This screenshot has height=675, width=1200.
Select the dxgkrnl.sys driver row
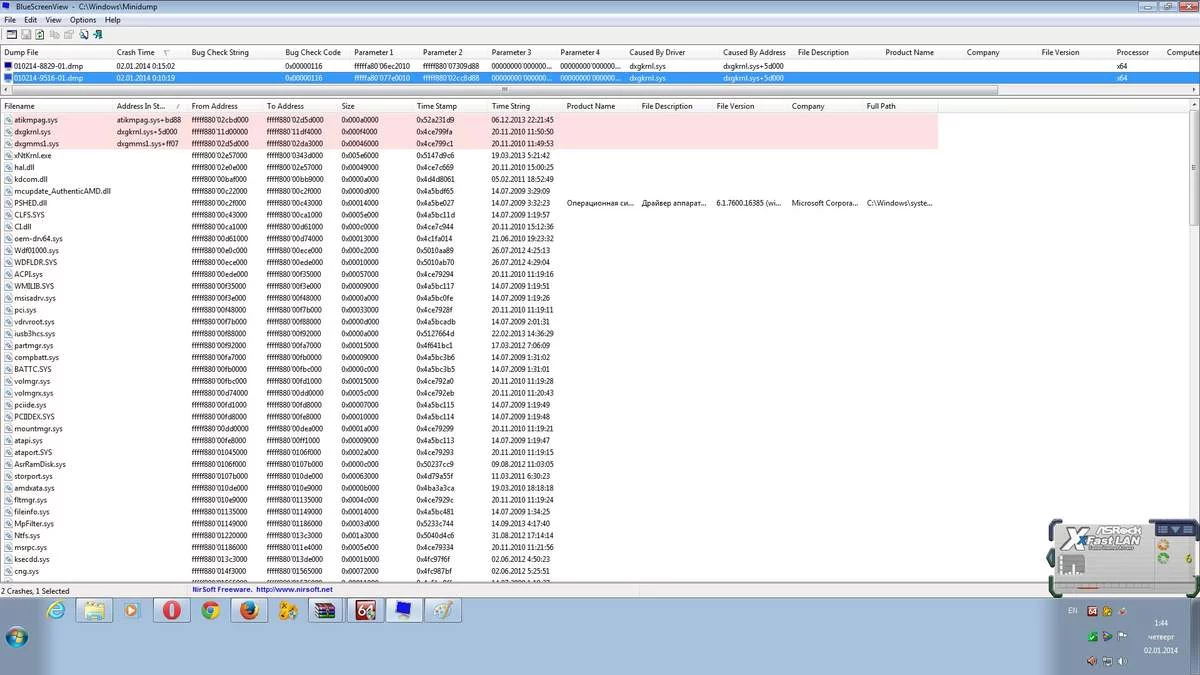(469, 131)
